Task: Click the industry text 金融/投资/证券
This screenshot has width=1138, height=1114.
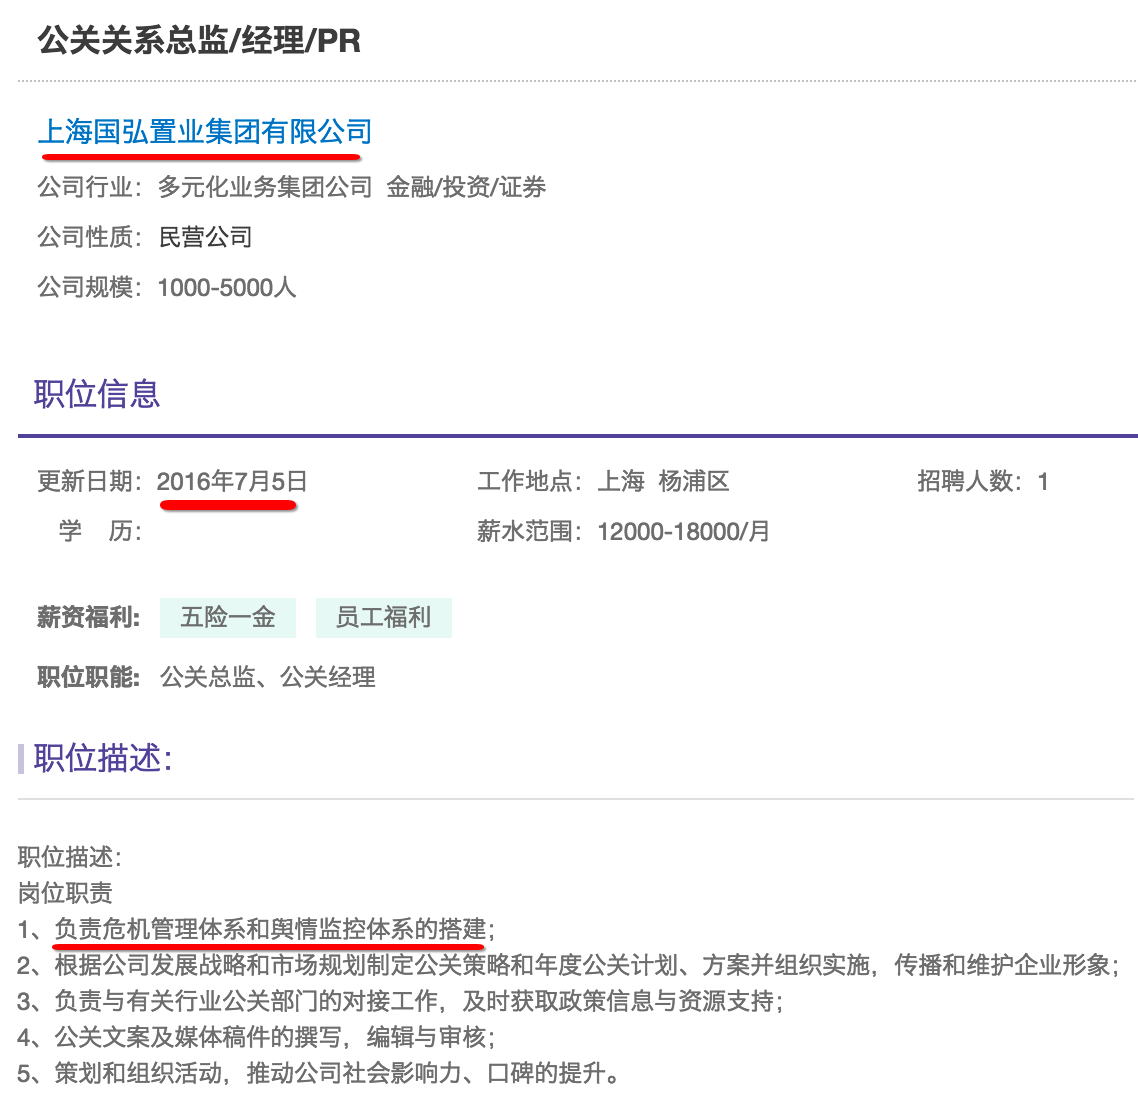Action: pos(466,187)
